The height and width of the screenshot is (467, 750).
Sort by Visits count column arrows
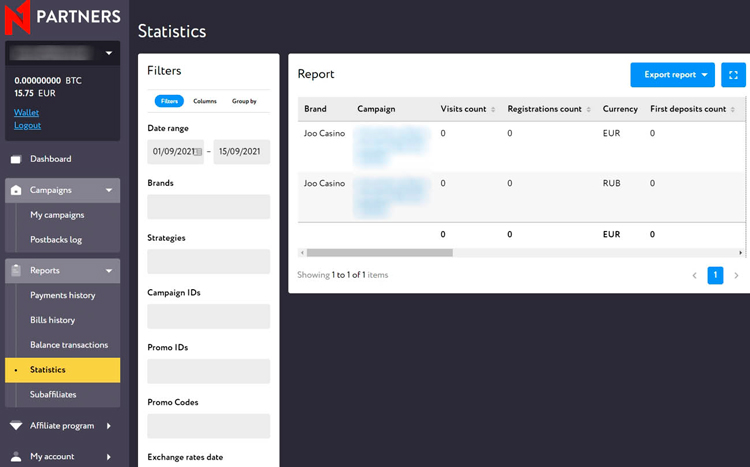493,109
